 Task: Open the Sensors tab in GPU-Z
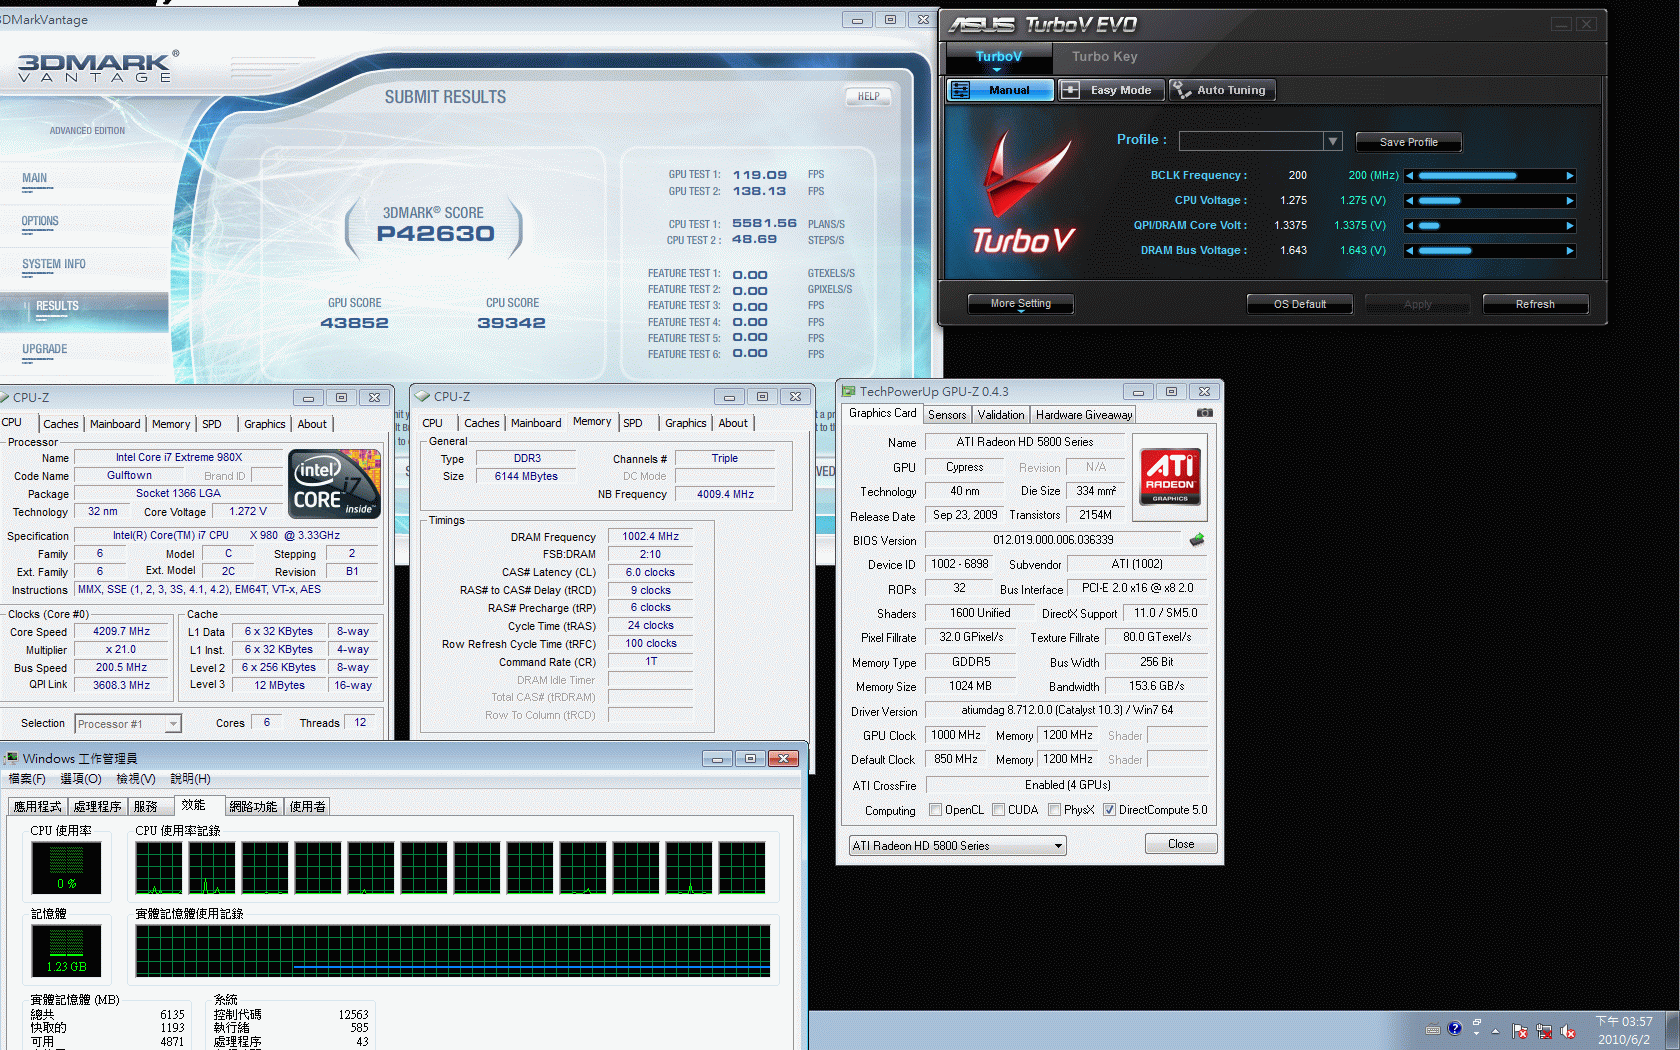(947, 415)
